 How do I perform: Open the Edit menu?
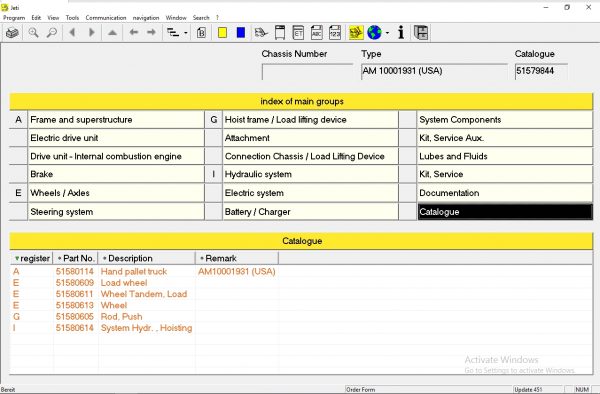[36, 18]
